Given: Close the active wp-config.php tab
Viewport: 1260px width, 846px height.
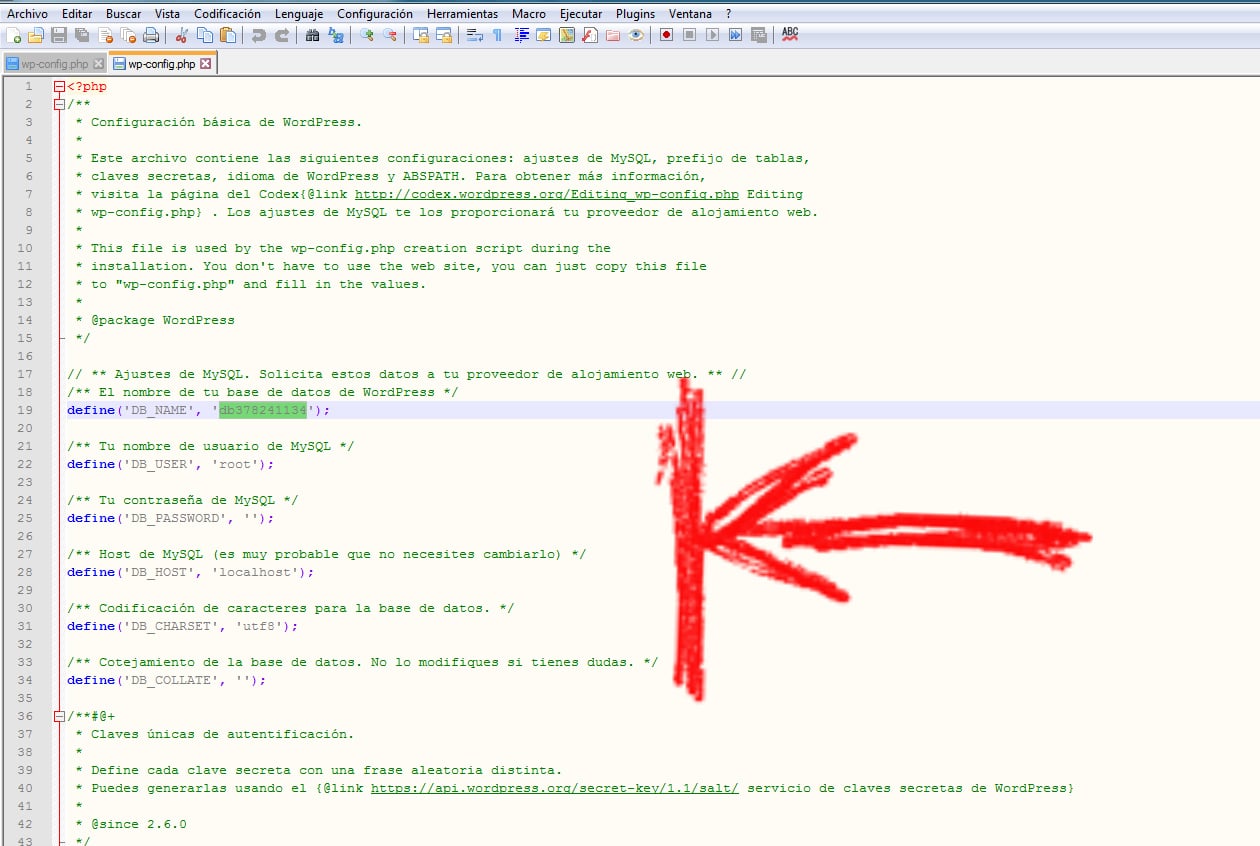Looking at the screenshot, I should 206,64.
